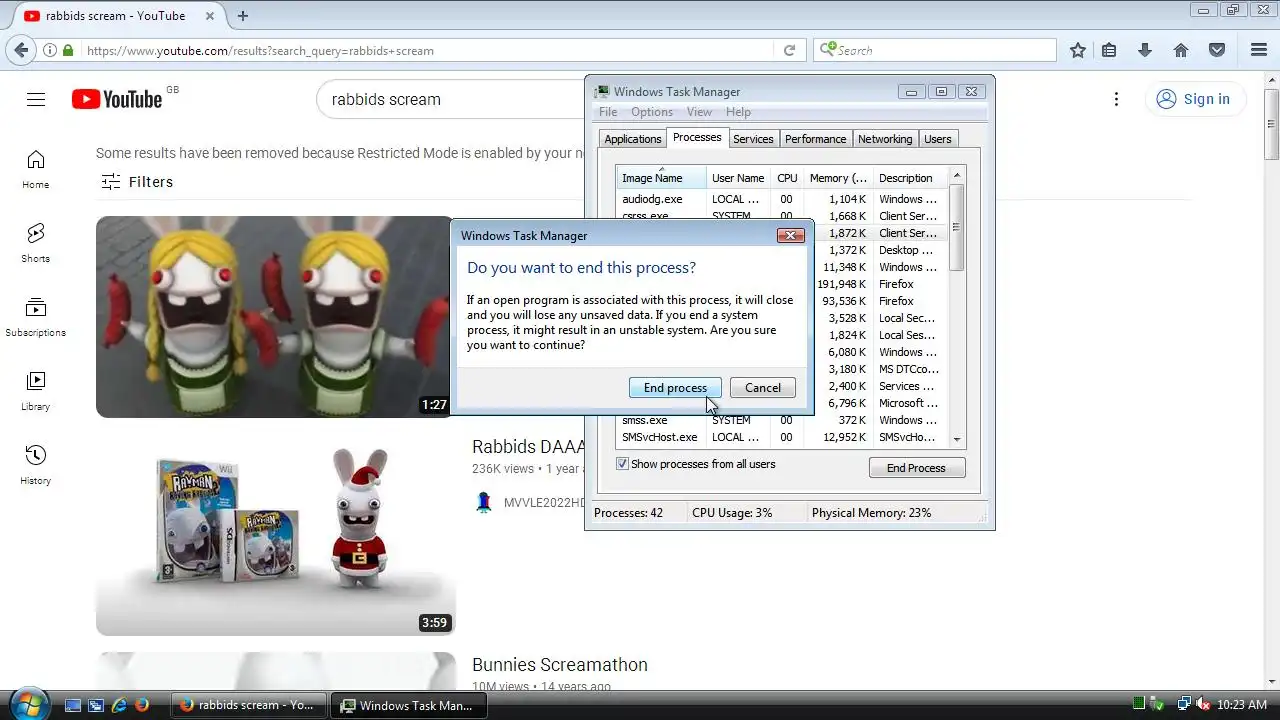Save page to Pocket icon
The image size is (1280, 720).
pyautogui.click(x=1217, y=50)
